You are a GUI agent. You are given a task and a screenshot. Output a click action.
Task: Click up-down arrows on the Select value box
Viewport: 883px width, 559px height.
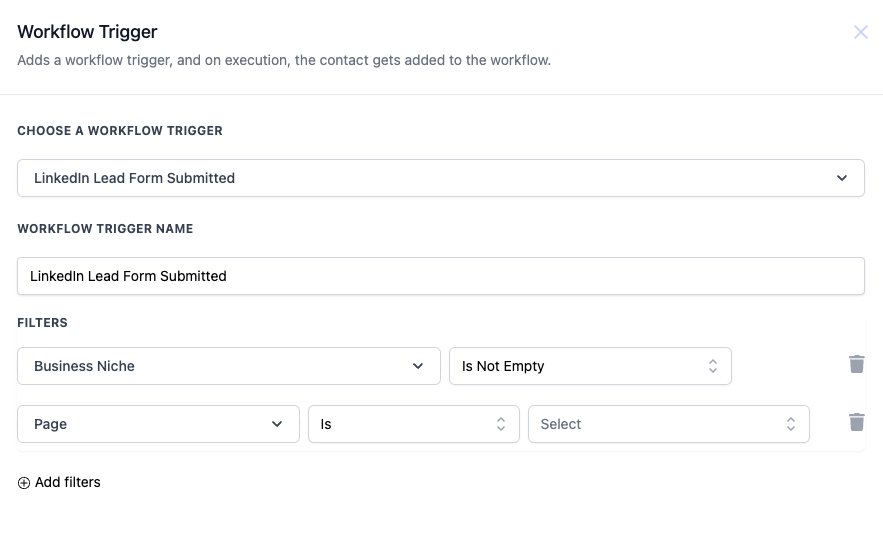click(x=791, y=424)
